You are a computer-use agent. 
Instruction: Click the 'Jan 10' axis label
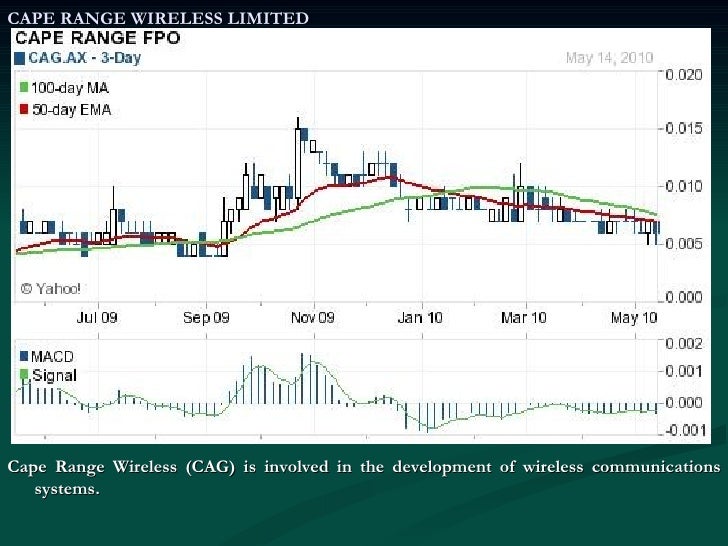tap(420, 318)
